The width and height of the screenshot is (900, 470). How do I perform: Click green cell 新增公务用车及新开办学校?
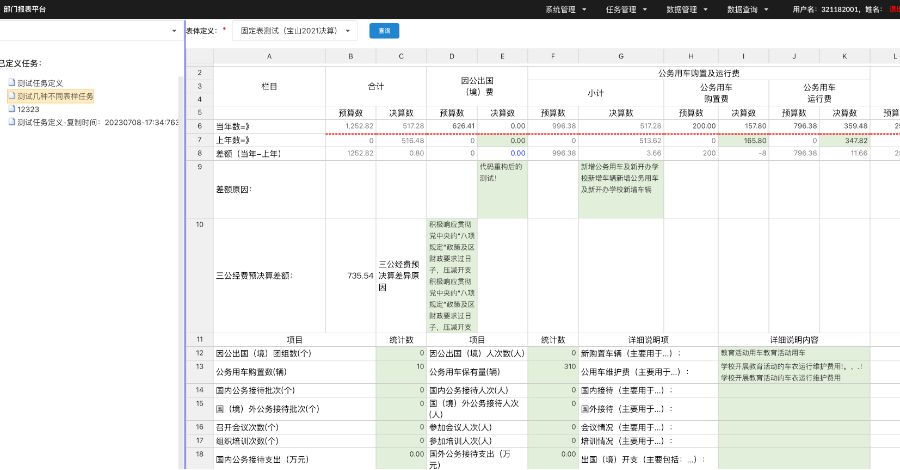(621, 189)
